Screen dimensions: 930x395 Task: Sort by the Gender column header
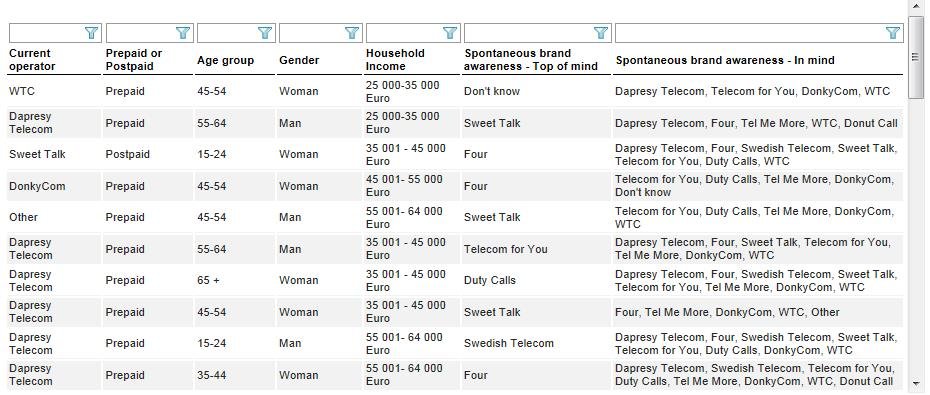[x=299, y=60]
